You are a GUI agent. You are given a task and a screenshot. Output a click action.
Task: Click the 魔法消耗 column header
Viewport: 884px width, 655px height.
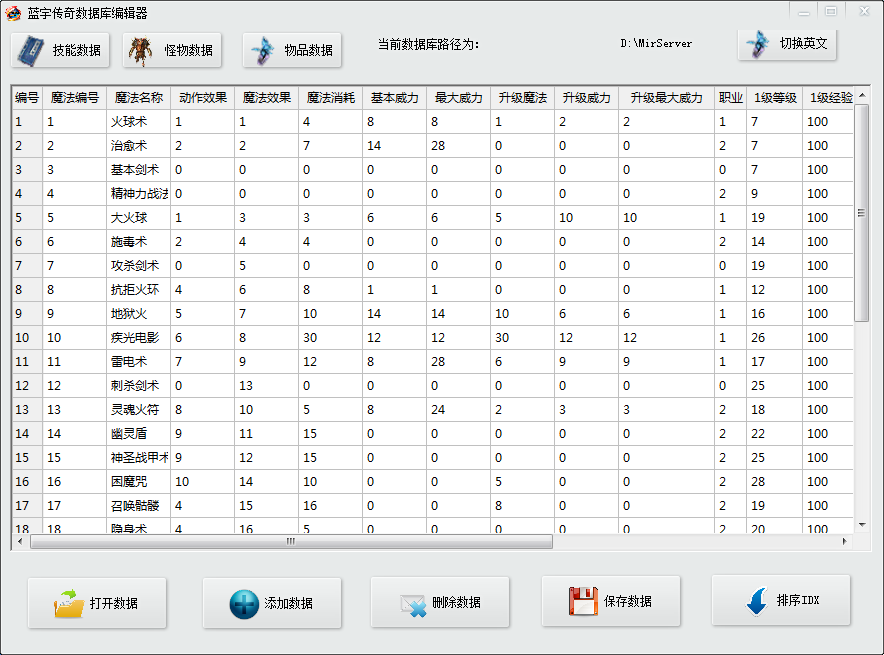click(330, 98)
